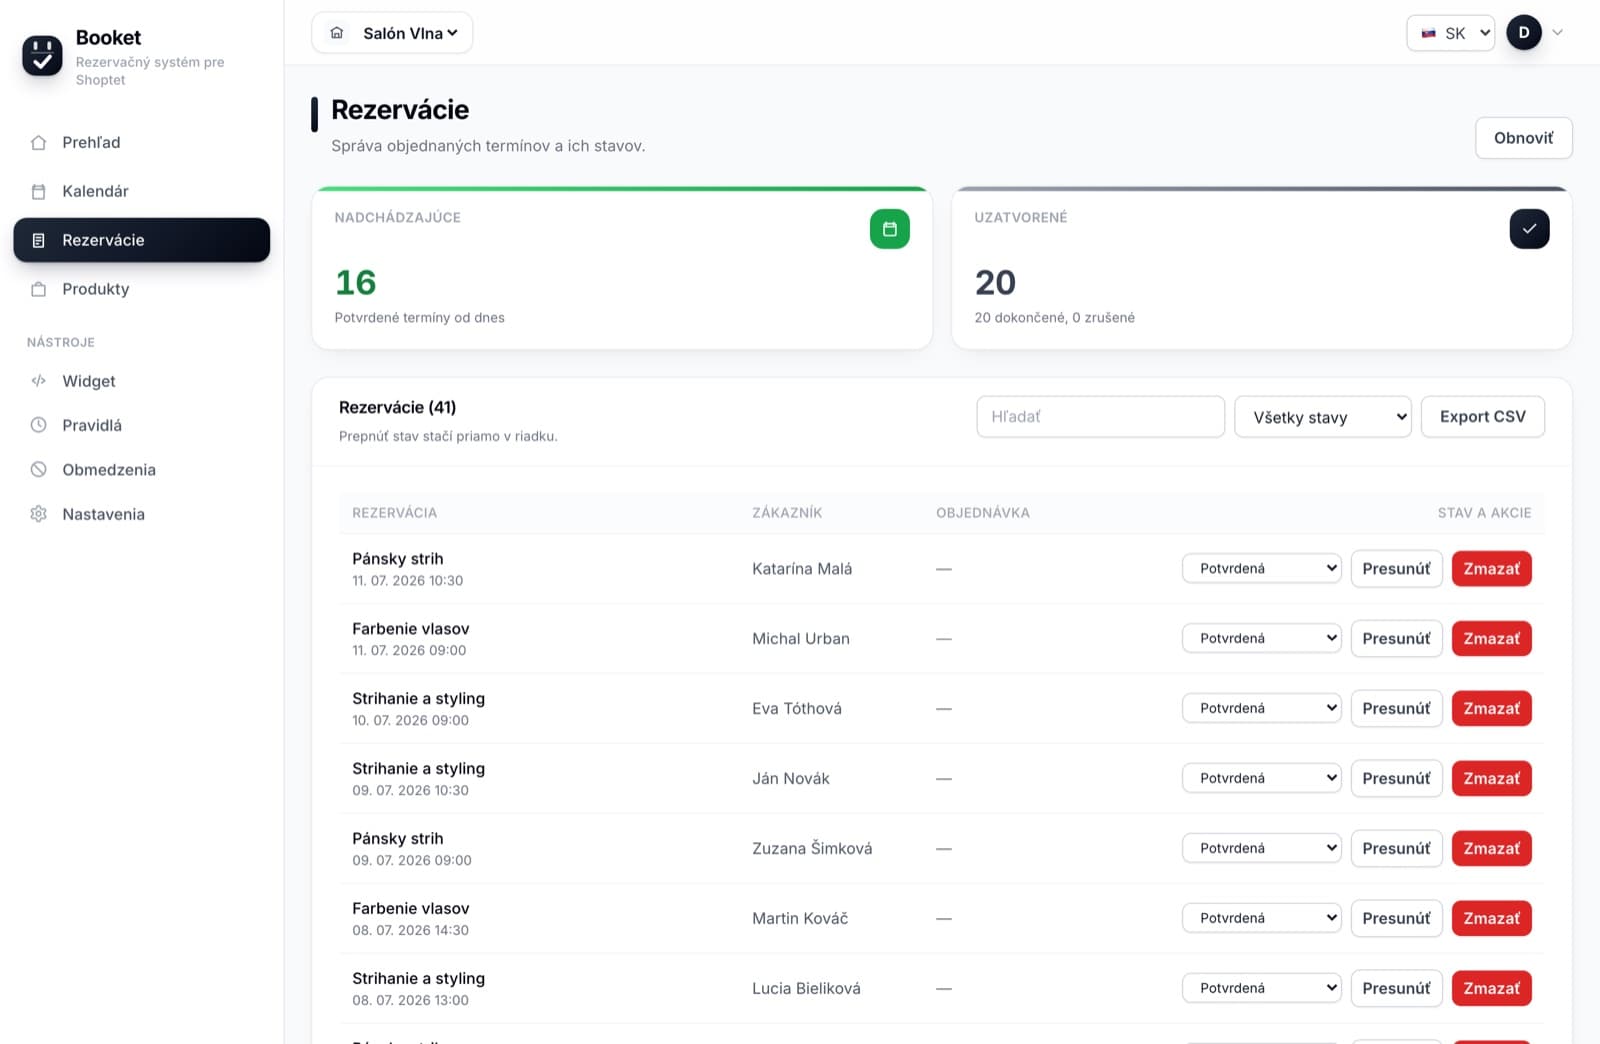Screen dimensions: 1600x1044
Task: Expand the account menu chevron beside the avatar
Action: pyautogui.click(x=1557, y=33)
